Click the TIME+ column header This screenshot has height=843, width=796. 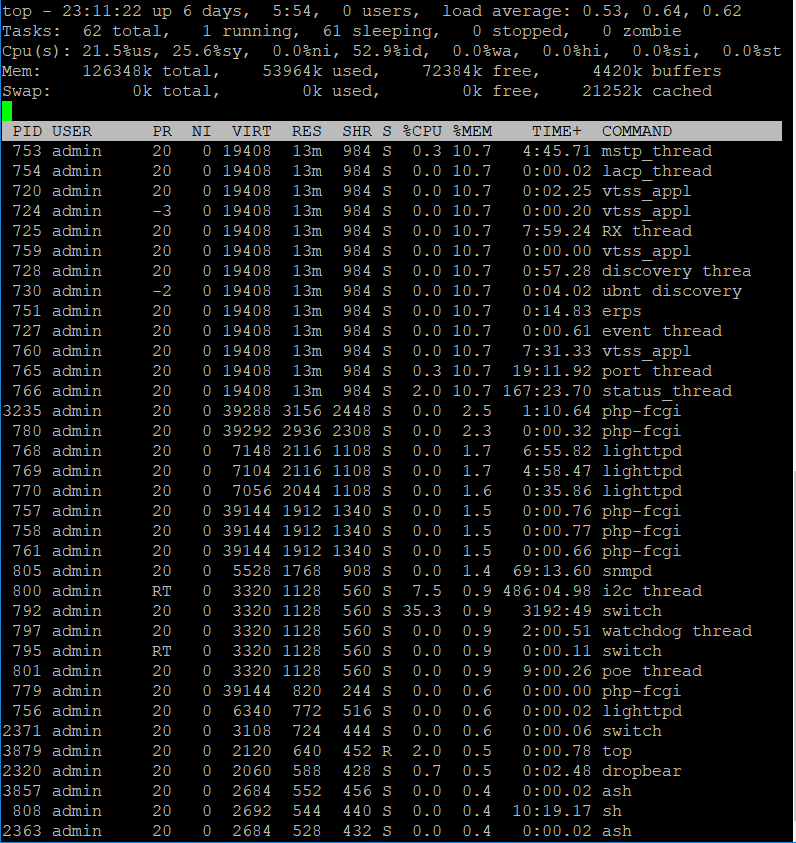click(556, 131)
